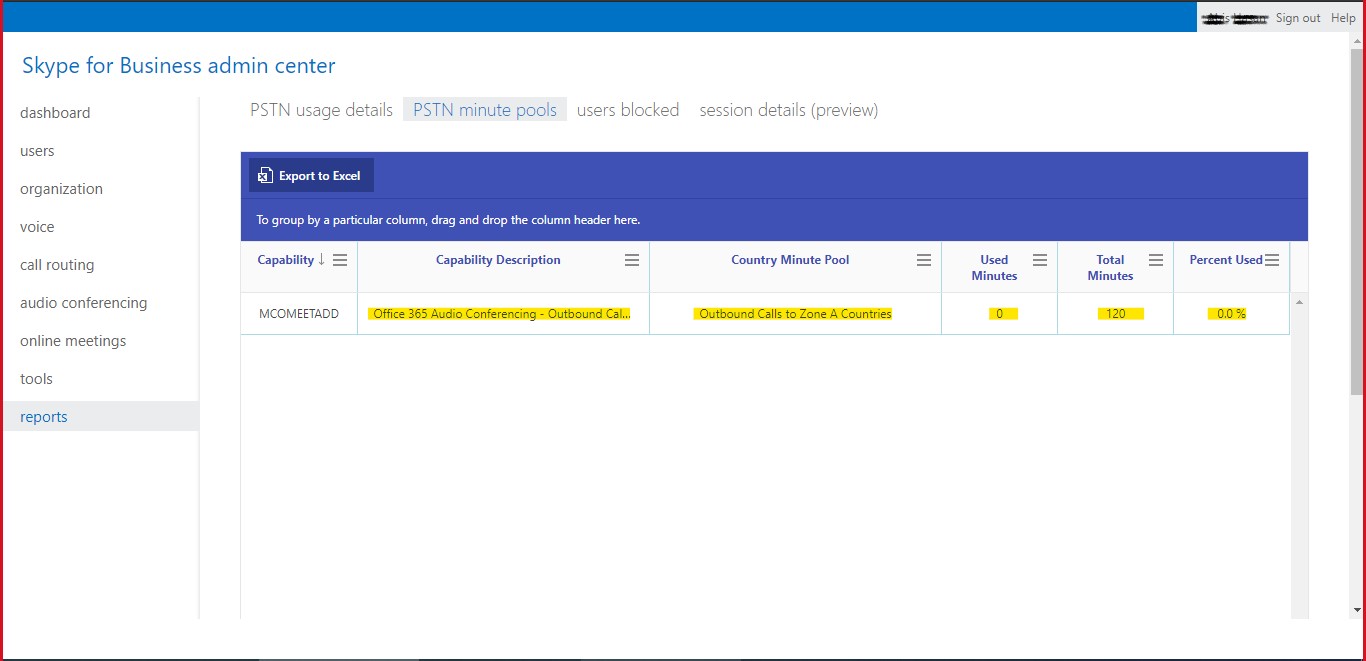Open Percent Used column menu icon

1272,260
